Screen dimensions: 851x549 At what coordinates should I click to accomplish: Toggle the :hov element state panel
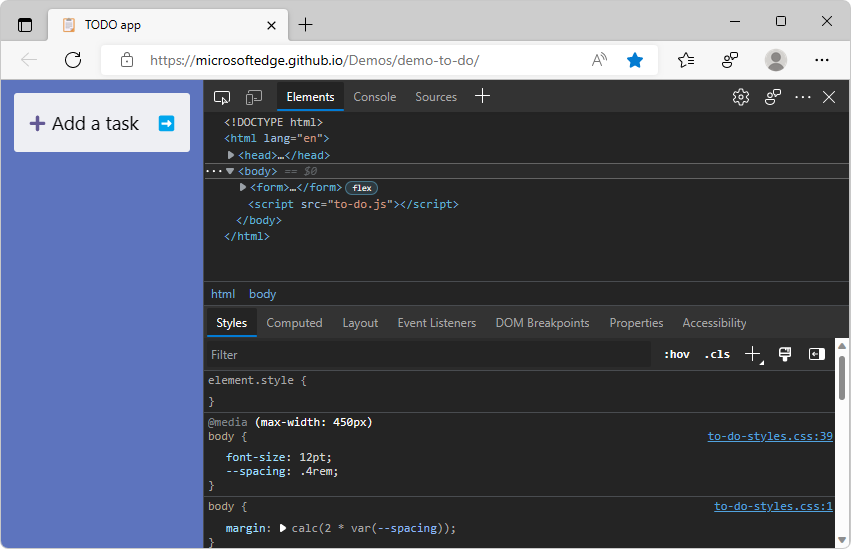tap(677, 354)
